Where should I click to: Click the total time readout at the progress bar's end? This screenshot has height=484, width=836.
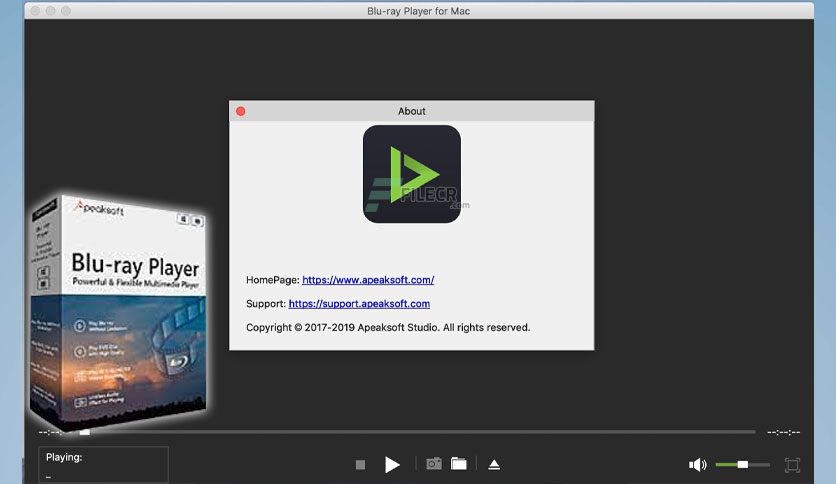pos(784,432)
